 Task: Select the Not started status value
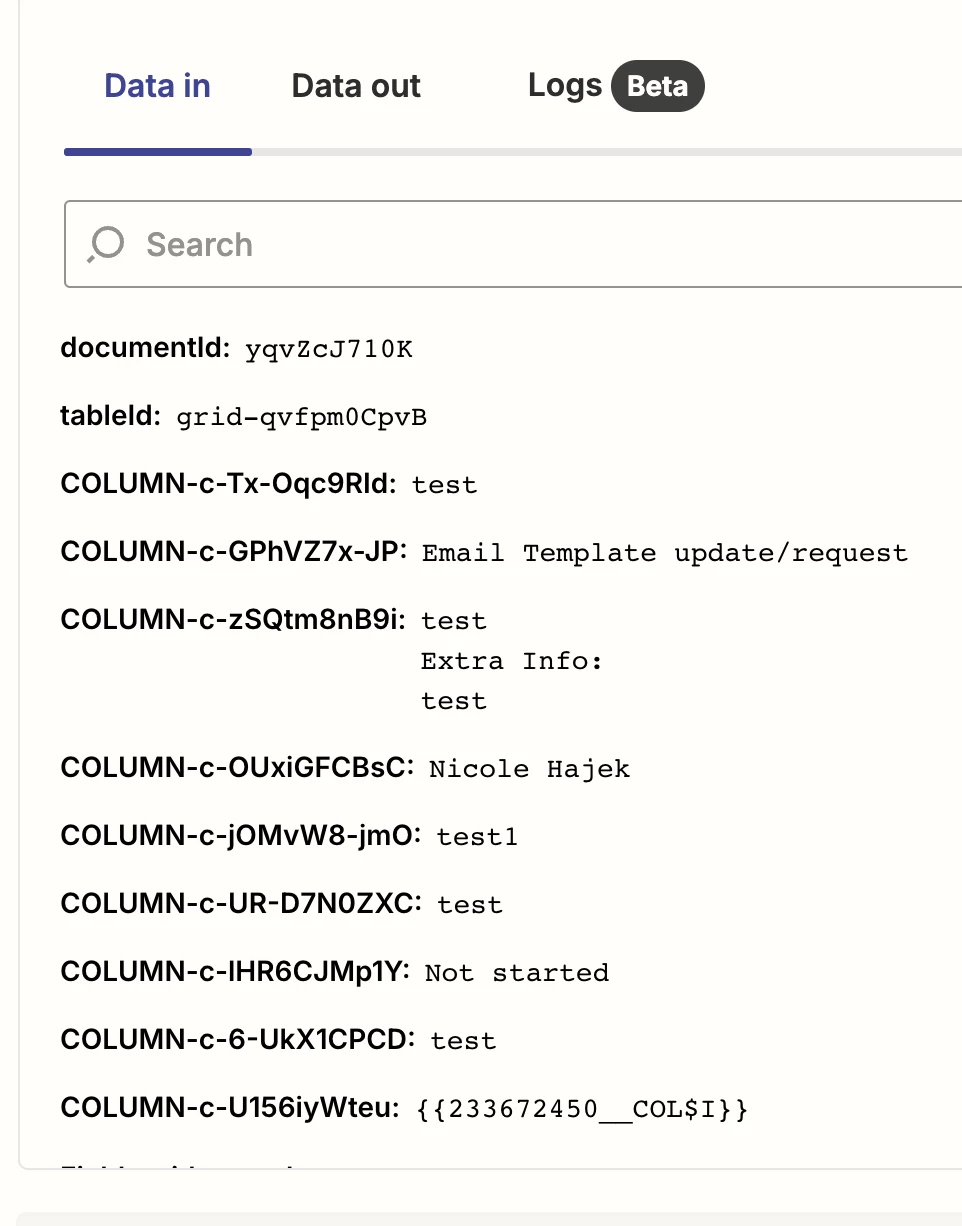pos(516,973)
